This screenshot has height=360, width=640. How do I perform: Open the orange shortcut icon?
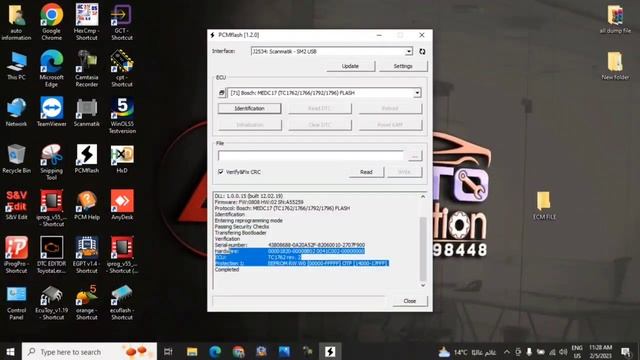pos(87,303)
